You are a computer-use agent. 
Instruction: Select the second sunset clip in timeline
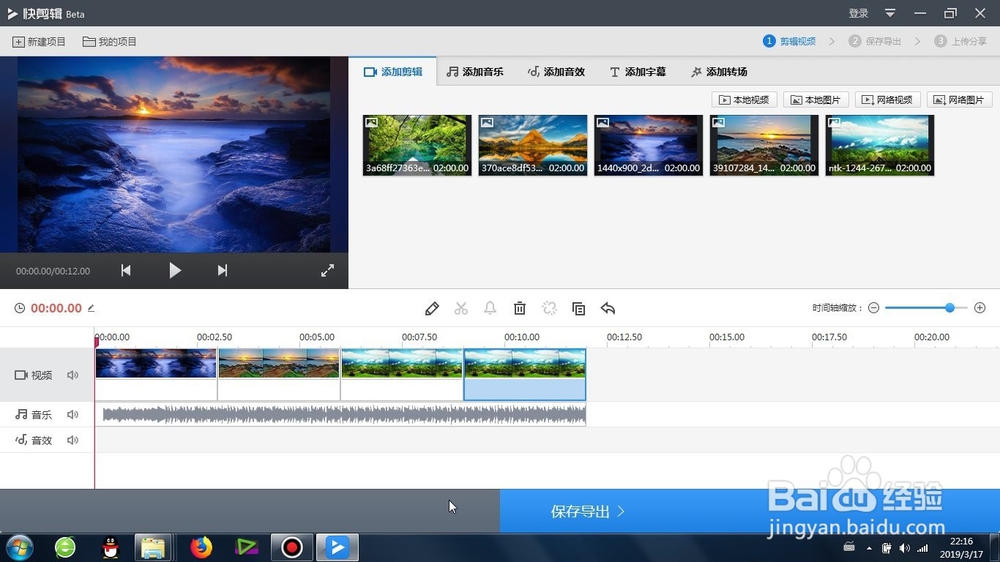pyautogui.click(x=279, y=374)
